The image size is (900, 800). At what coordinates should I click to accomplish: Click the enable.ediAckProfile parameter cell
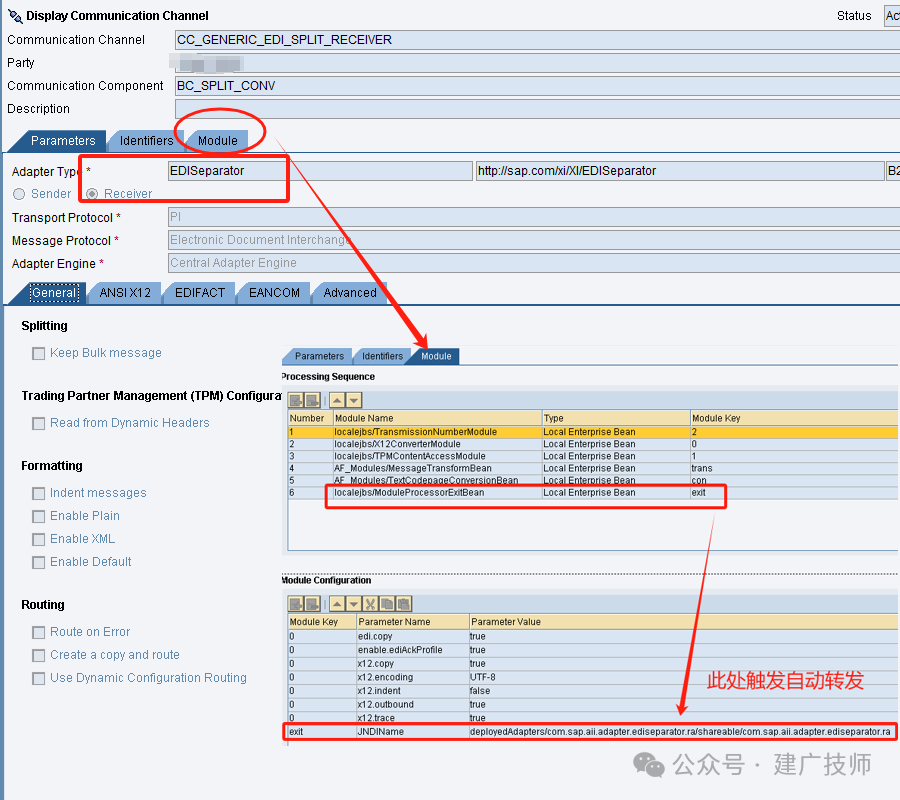click(x=413, y=650)
